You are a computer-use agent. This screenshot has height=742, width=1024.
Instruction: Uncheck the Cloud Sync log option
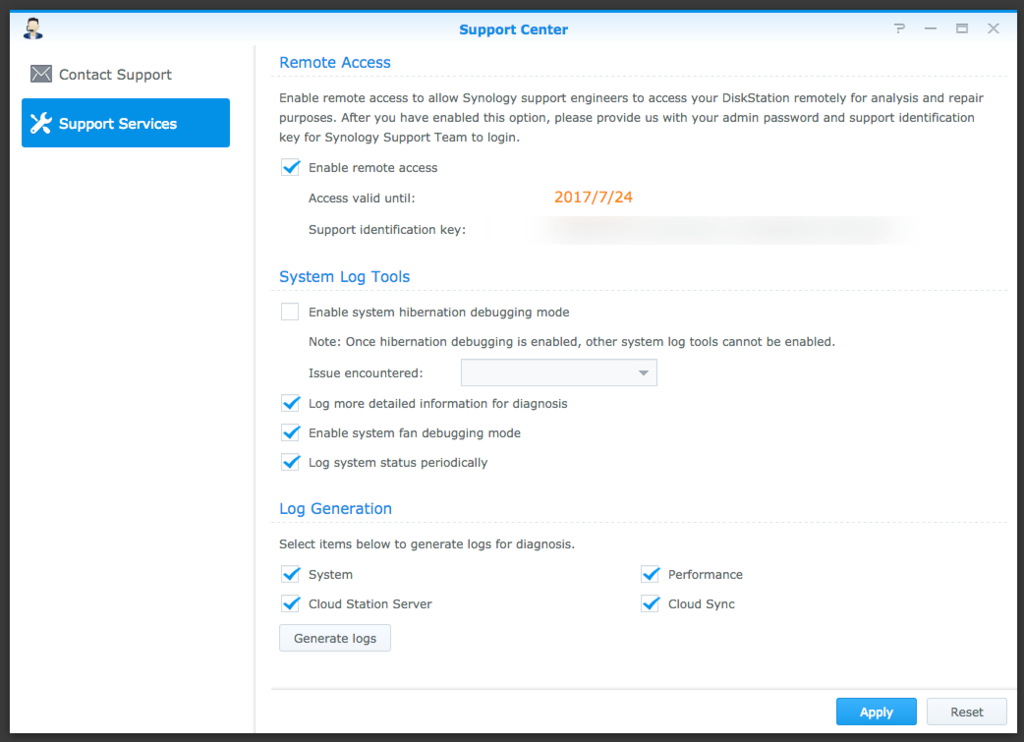(651, 604)
